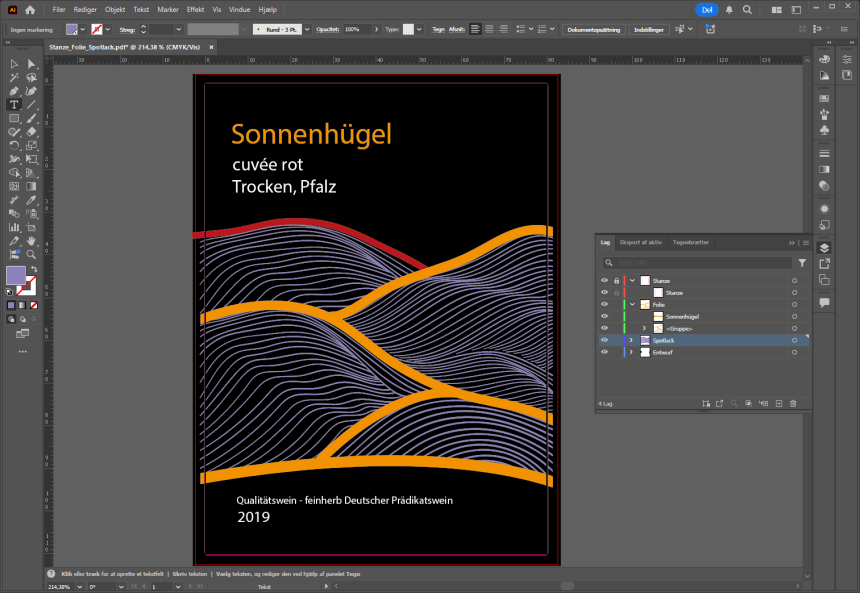This screenshot has width=860, height=593.
Task: Select the Direct Selection tool
Action: pos(32,64)
